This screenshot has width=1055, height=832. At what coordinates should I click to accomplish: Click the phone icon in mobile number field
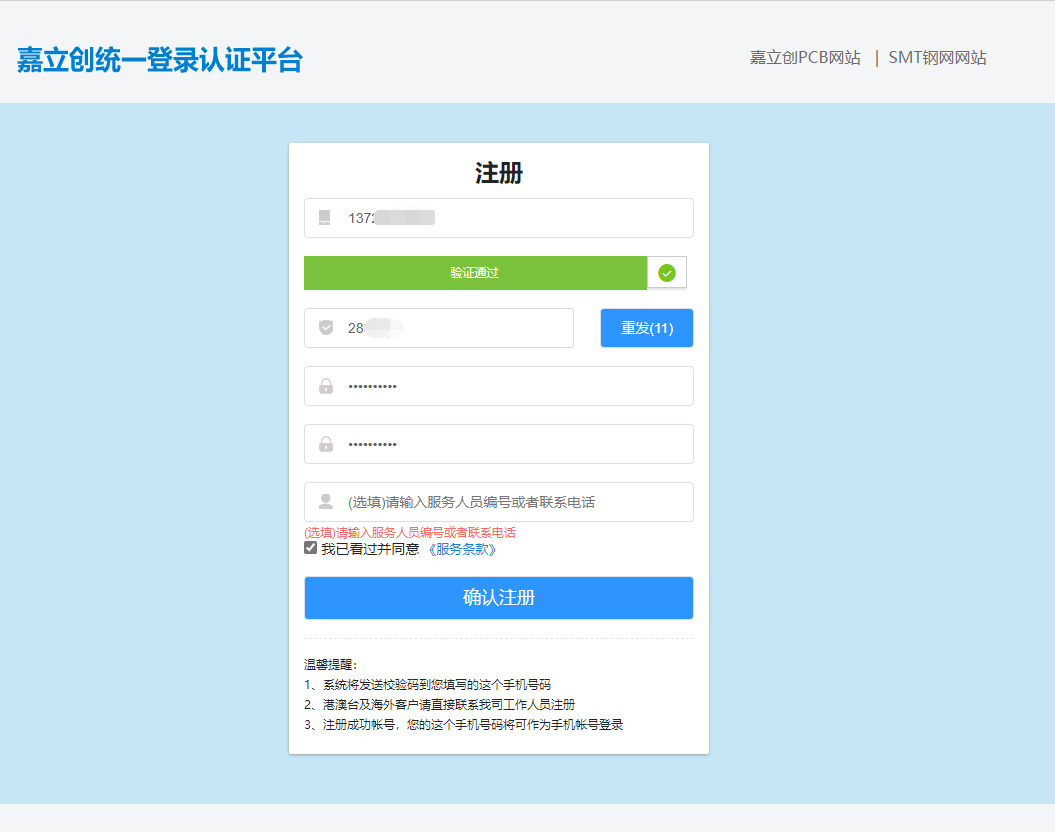tap(324, 218)
